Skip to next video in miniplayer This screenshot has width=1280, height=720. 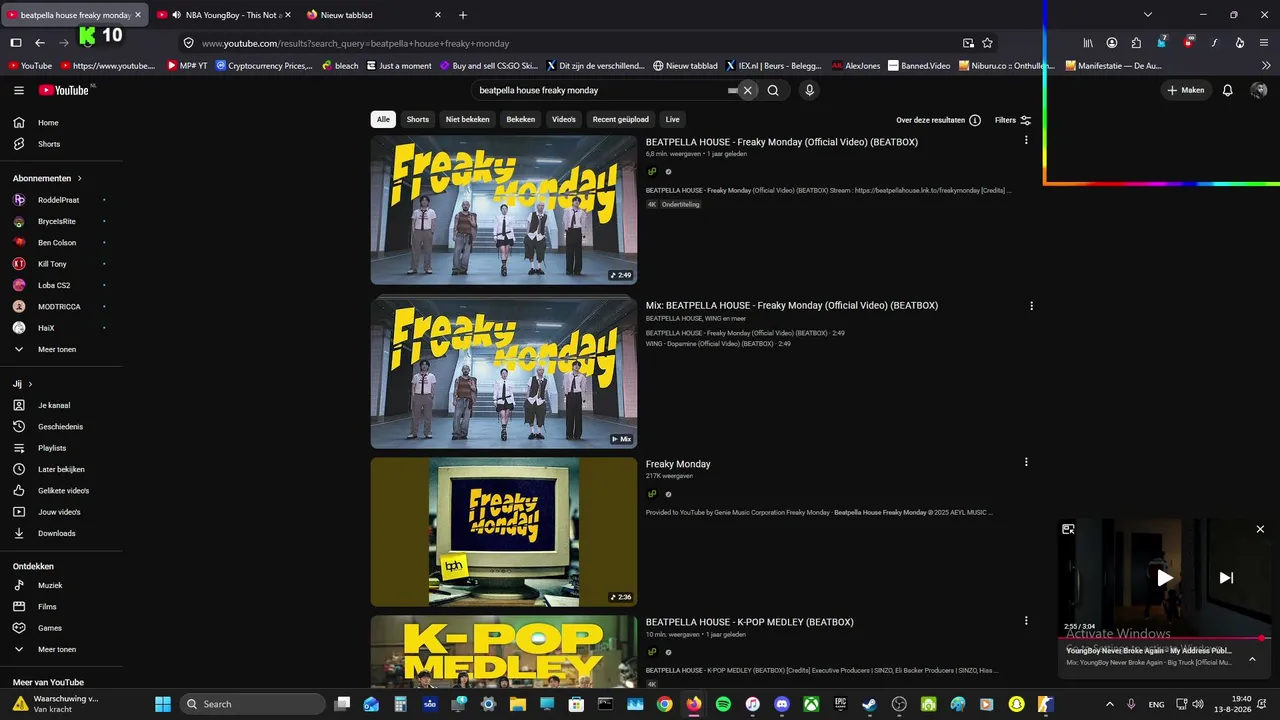pos(1226,577)
